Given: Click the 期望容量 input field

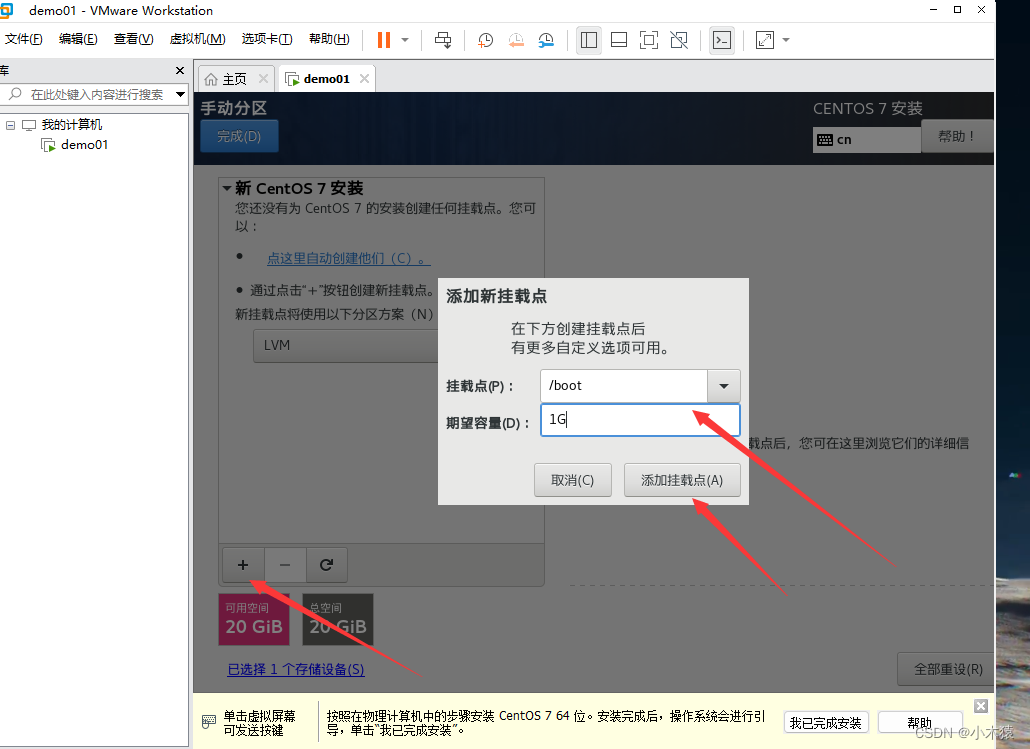Looking at the screenshot, I should (640, 420).
